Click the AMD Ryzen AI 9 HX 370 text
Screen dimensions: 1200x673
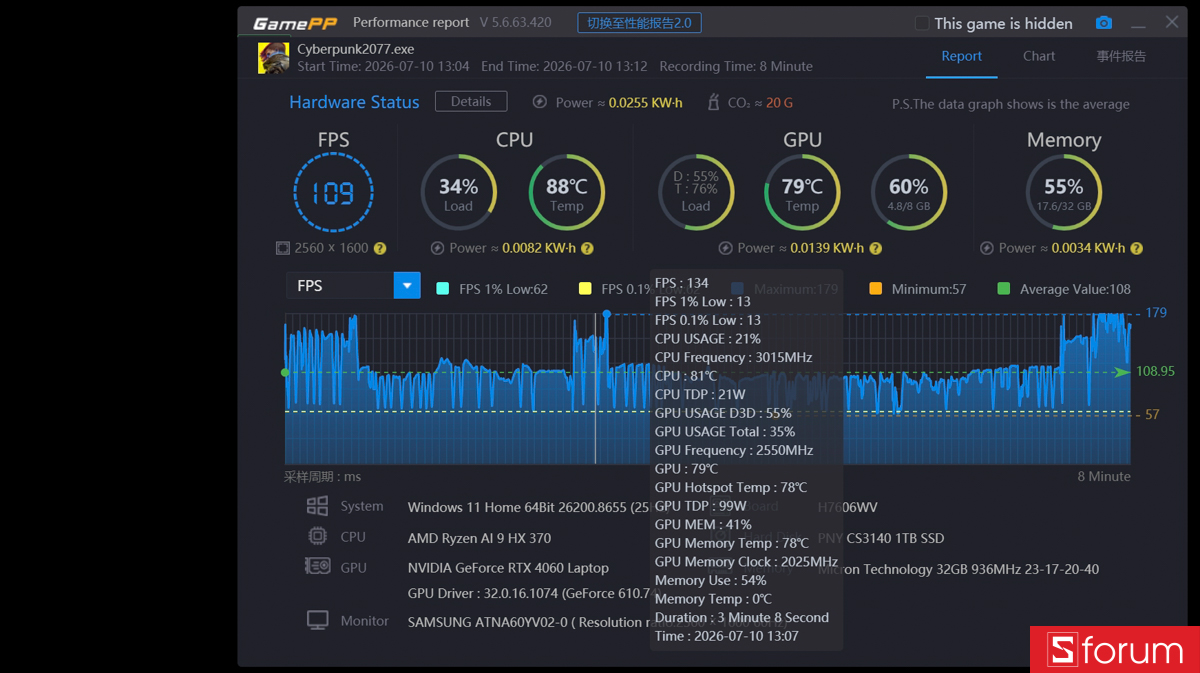479,538
